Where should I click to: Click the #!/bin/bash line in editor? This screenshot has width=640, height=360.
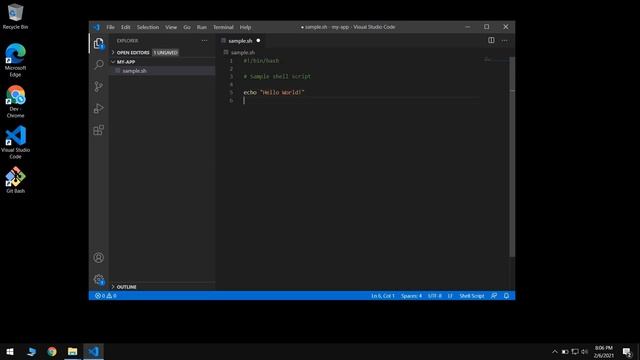[x=261, y=61]
